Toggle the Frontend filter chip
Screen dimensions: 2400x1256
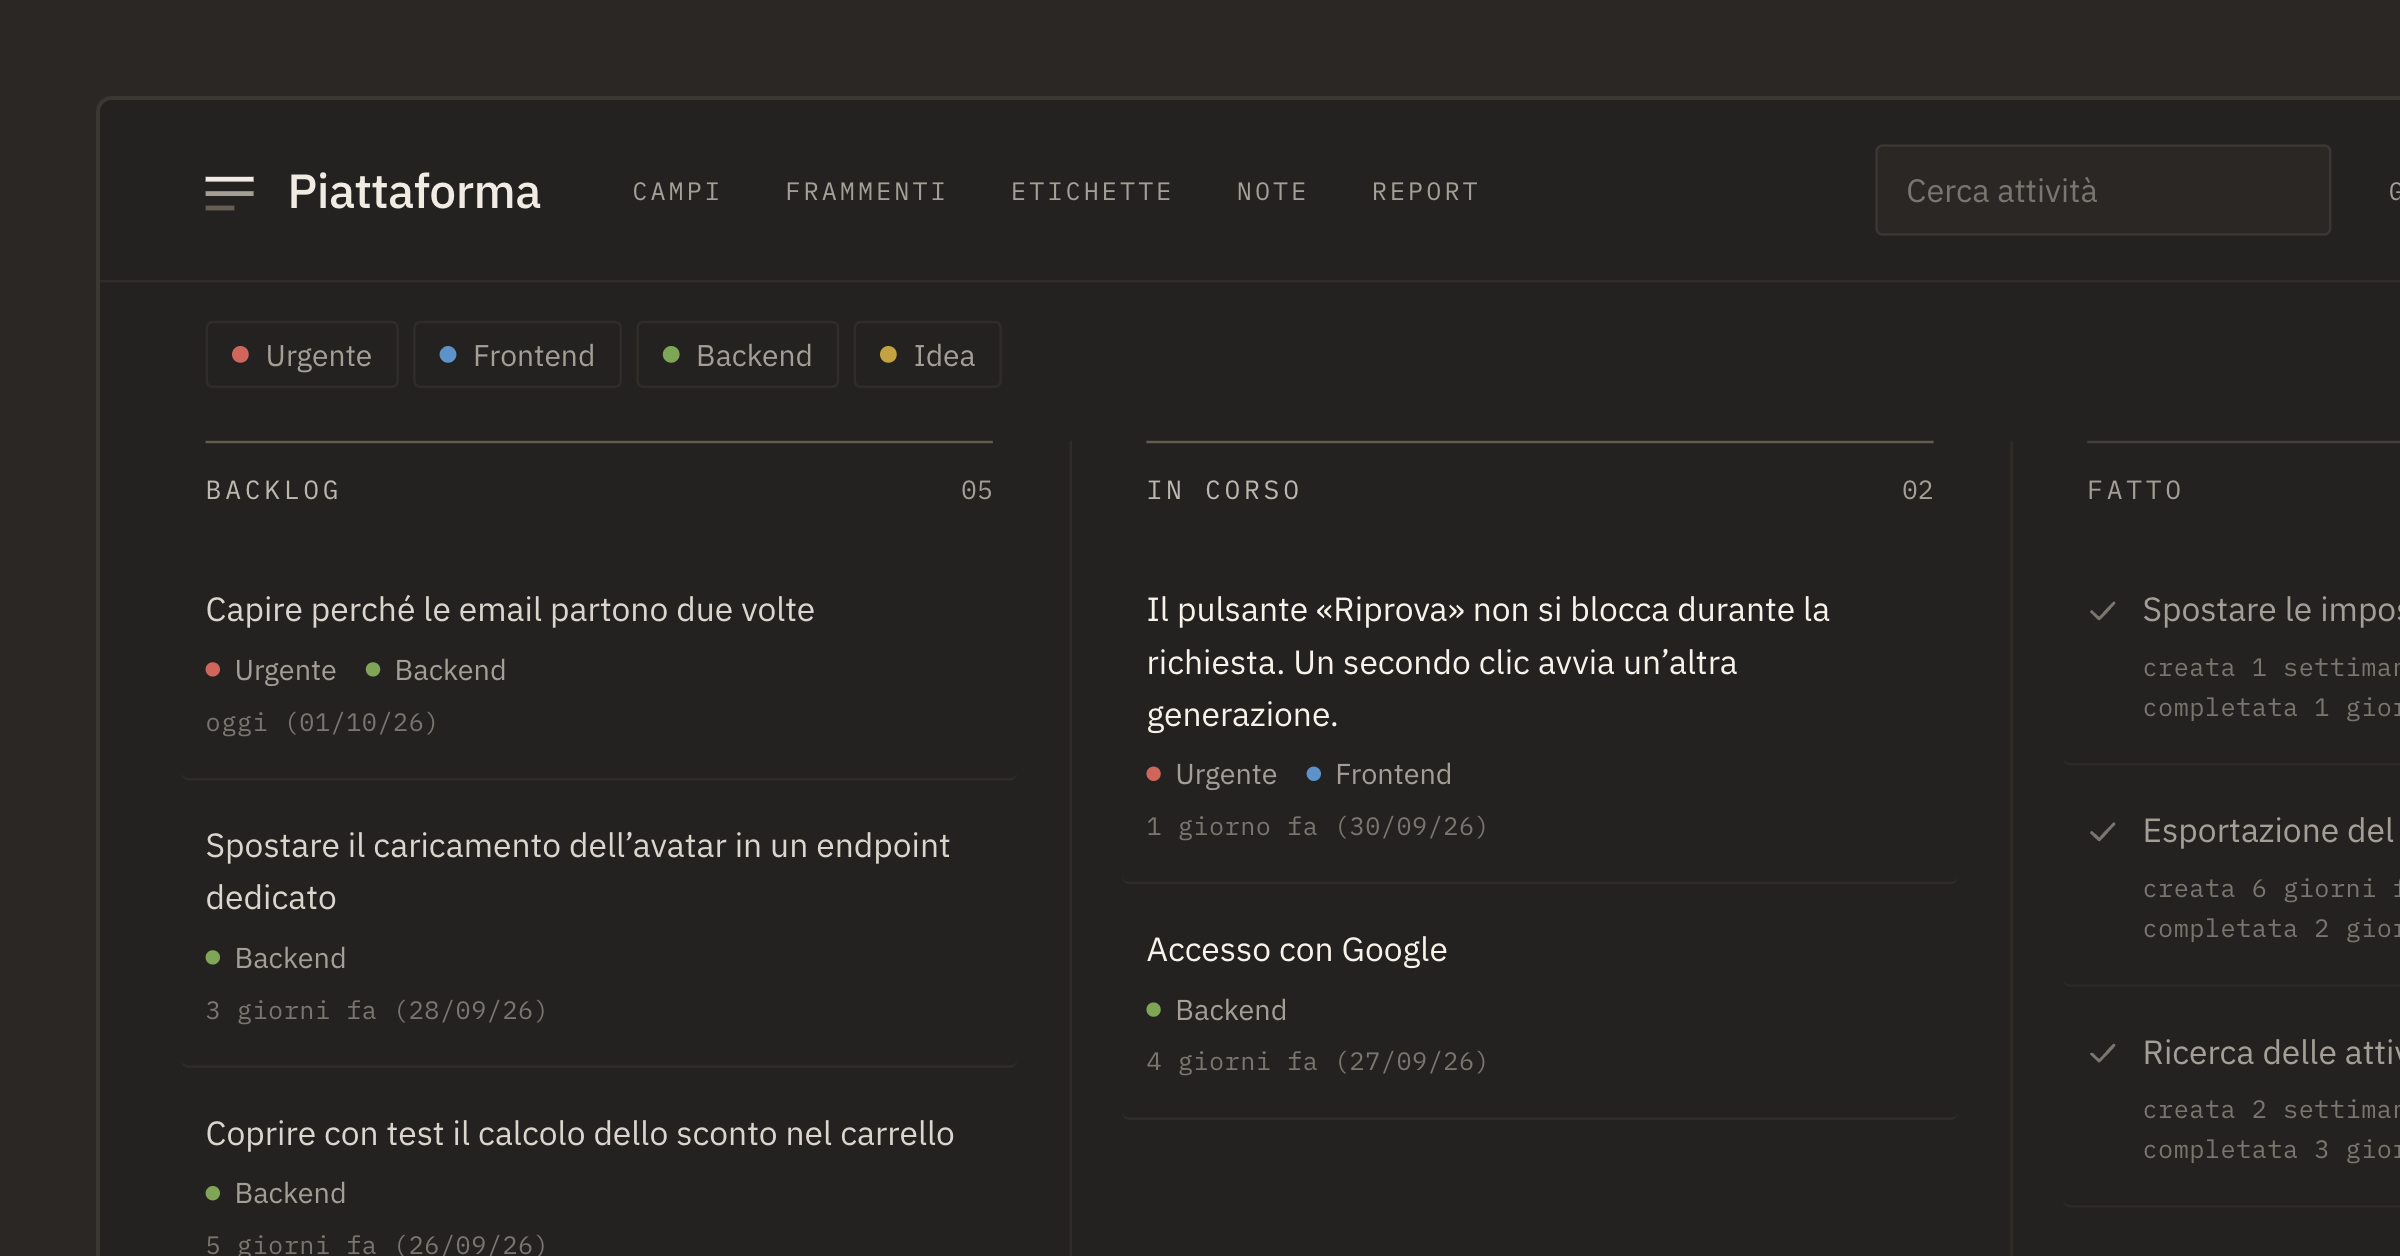[x=517, y=355]
